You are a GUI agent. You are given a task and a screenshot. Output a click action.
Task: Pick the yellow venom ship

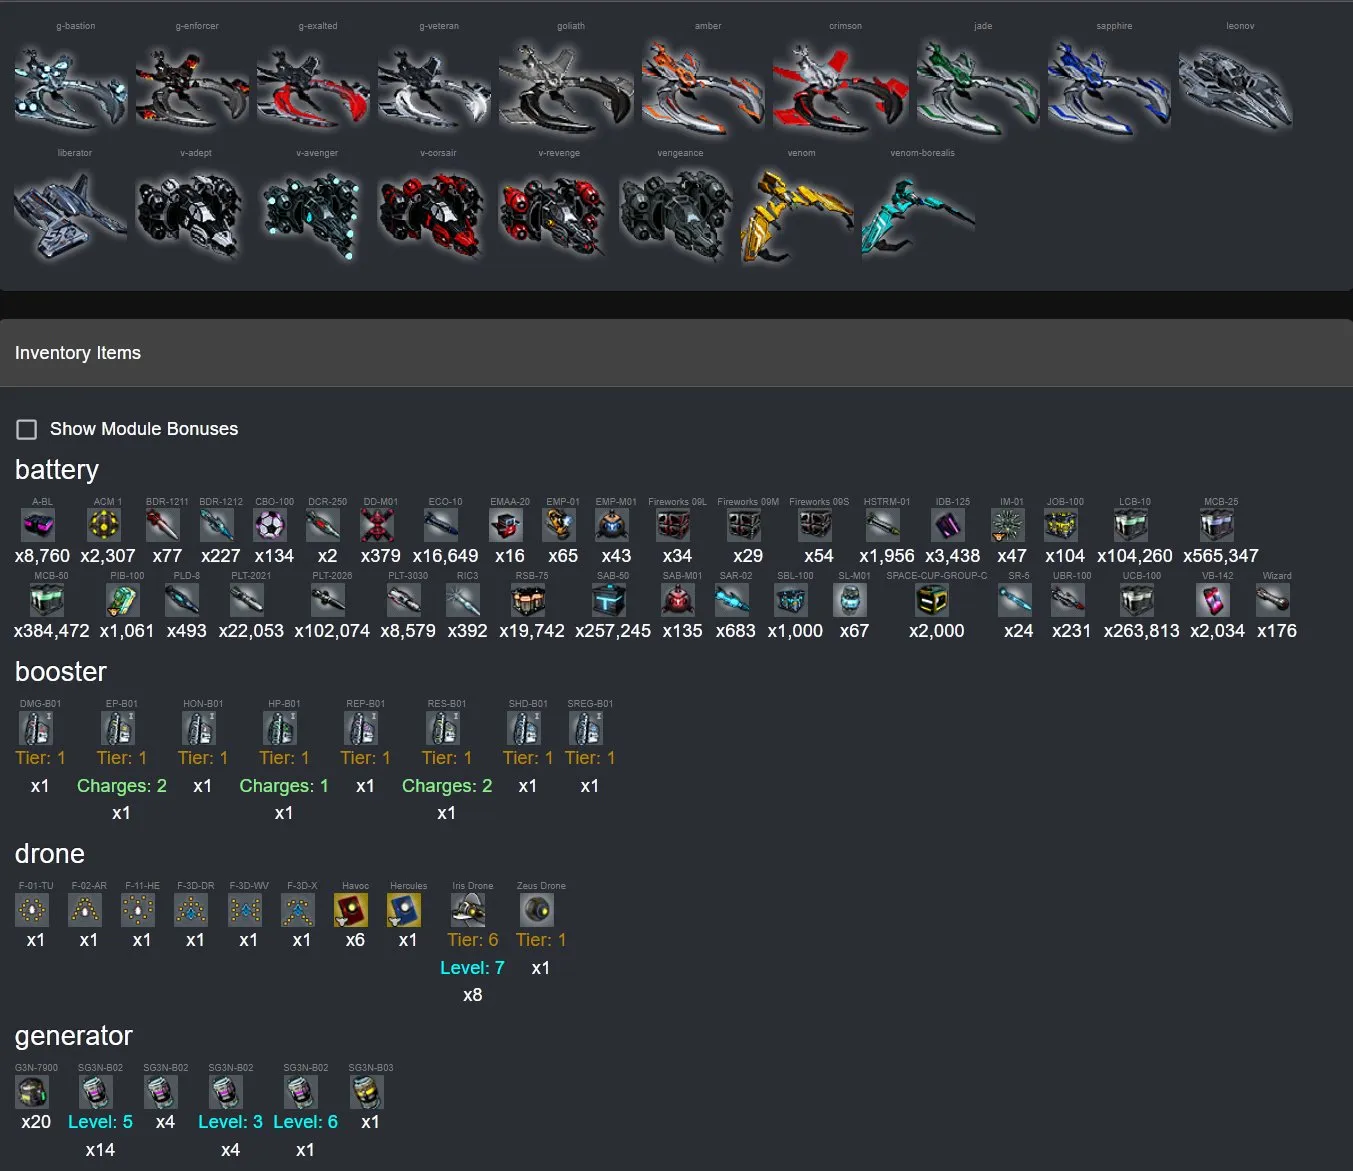click(x=797, y=215)
